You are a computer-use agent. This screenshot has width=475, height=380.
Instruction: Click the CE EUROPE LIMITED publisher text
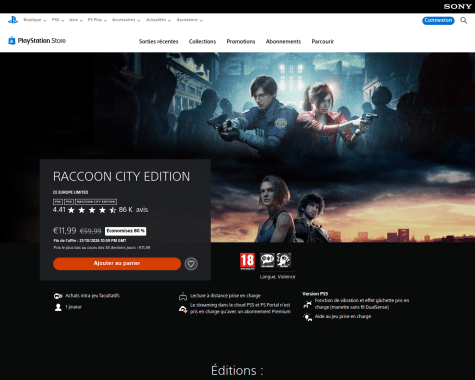[x=70, y=192]
